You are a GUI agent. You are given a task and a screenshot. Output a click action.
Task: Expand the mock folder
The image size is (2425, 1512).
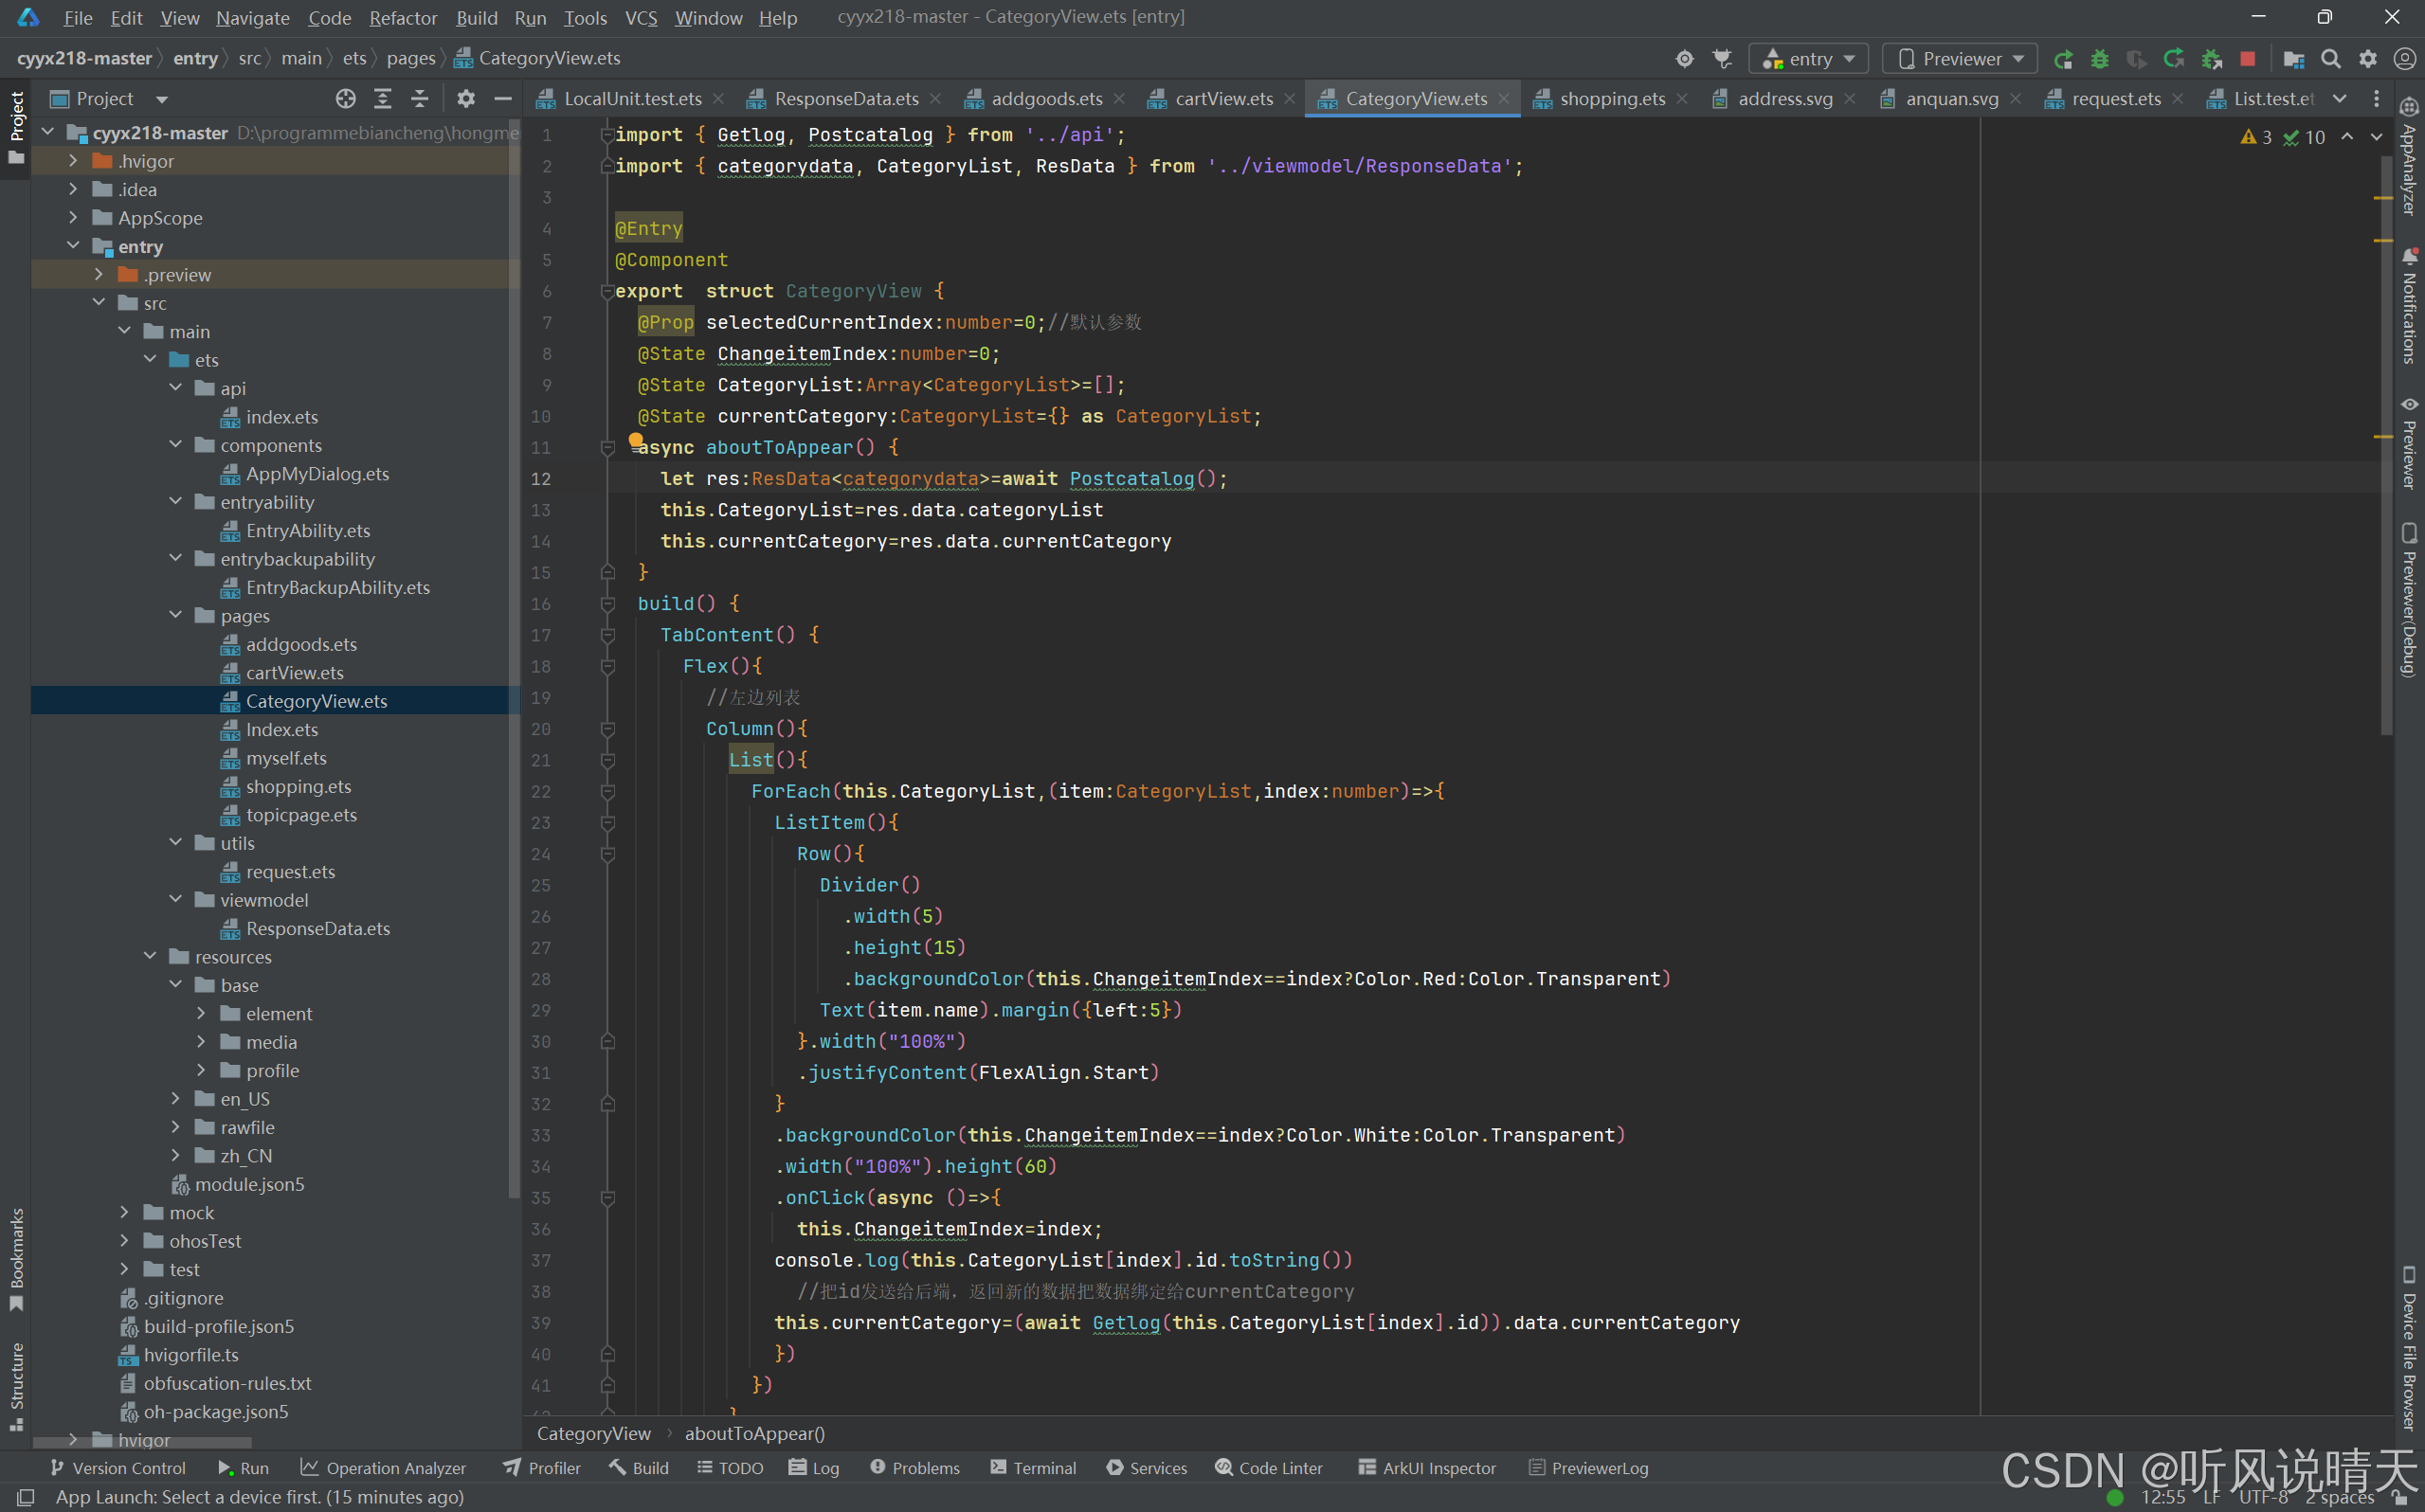124,1212
